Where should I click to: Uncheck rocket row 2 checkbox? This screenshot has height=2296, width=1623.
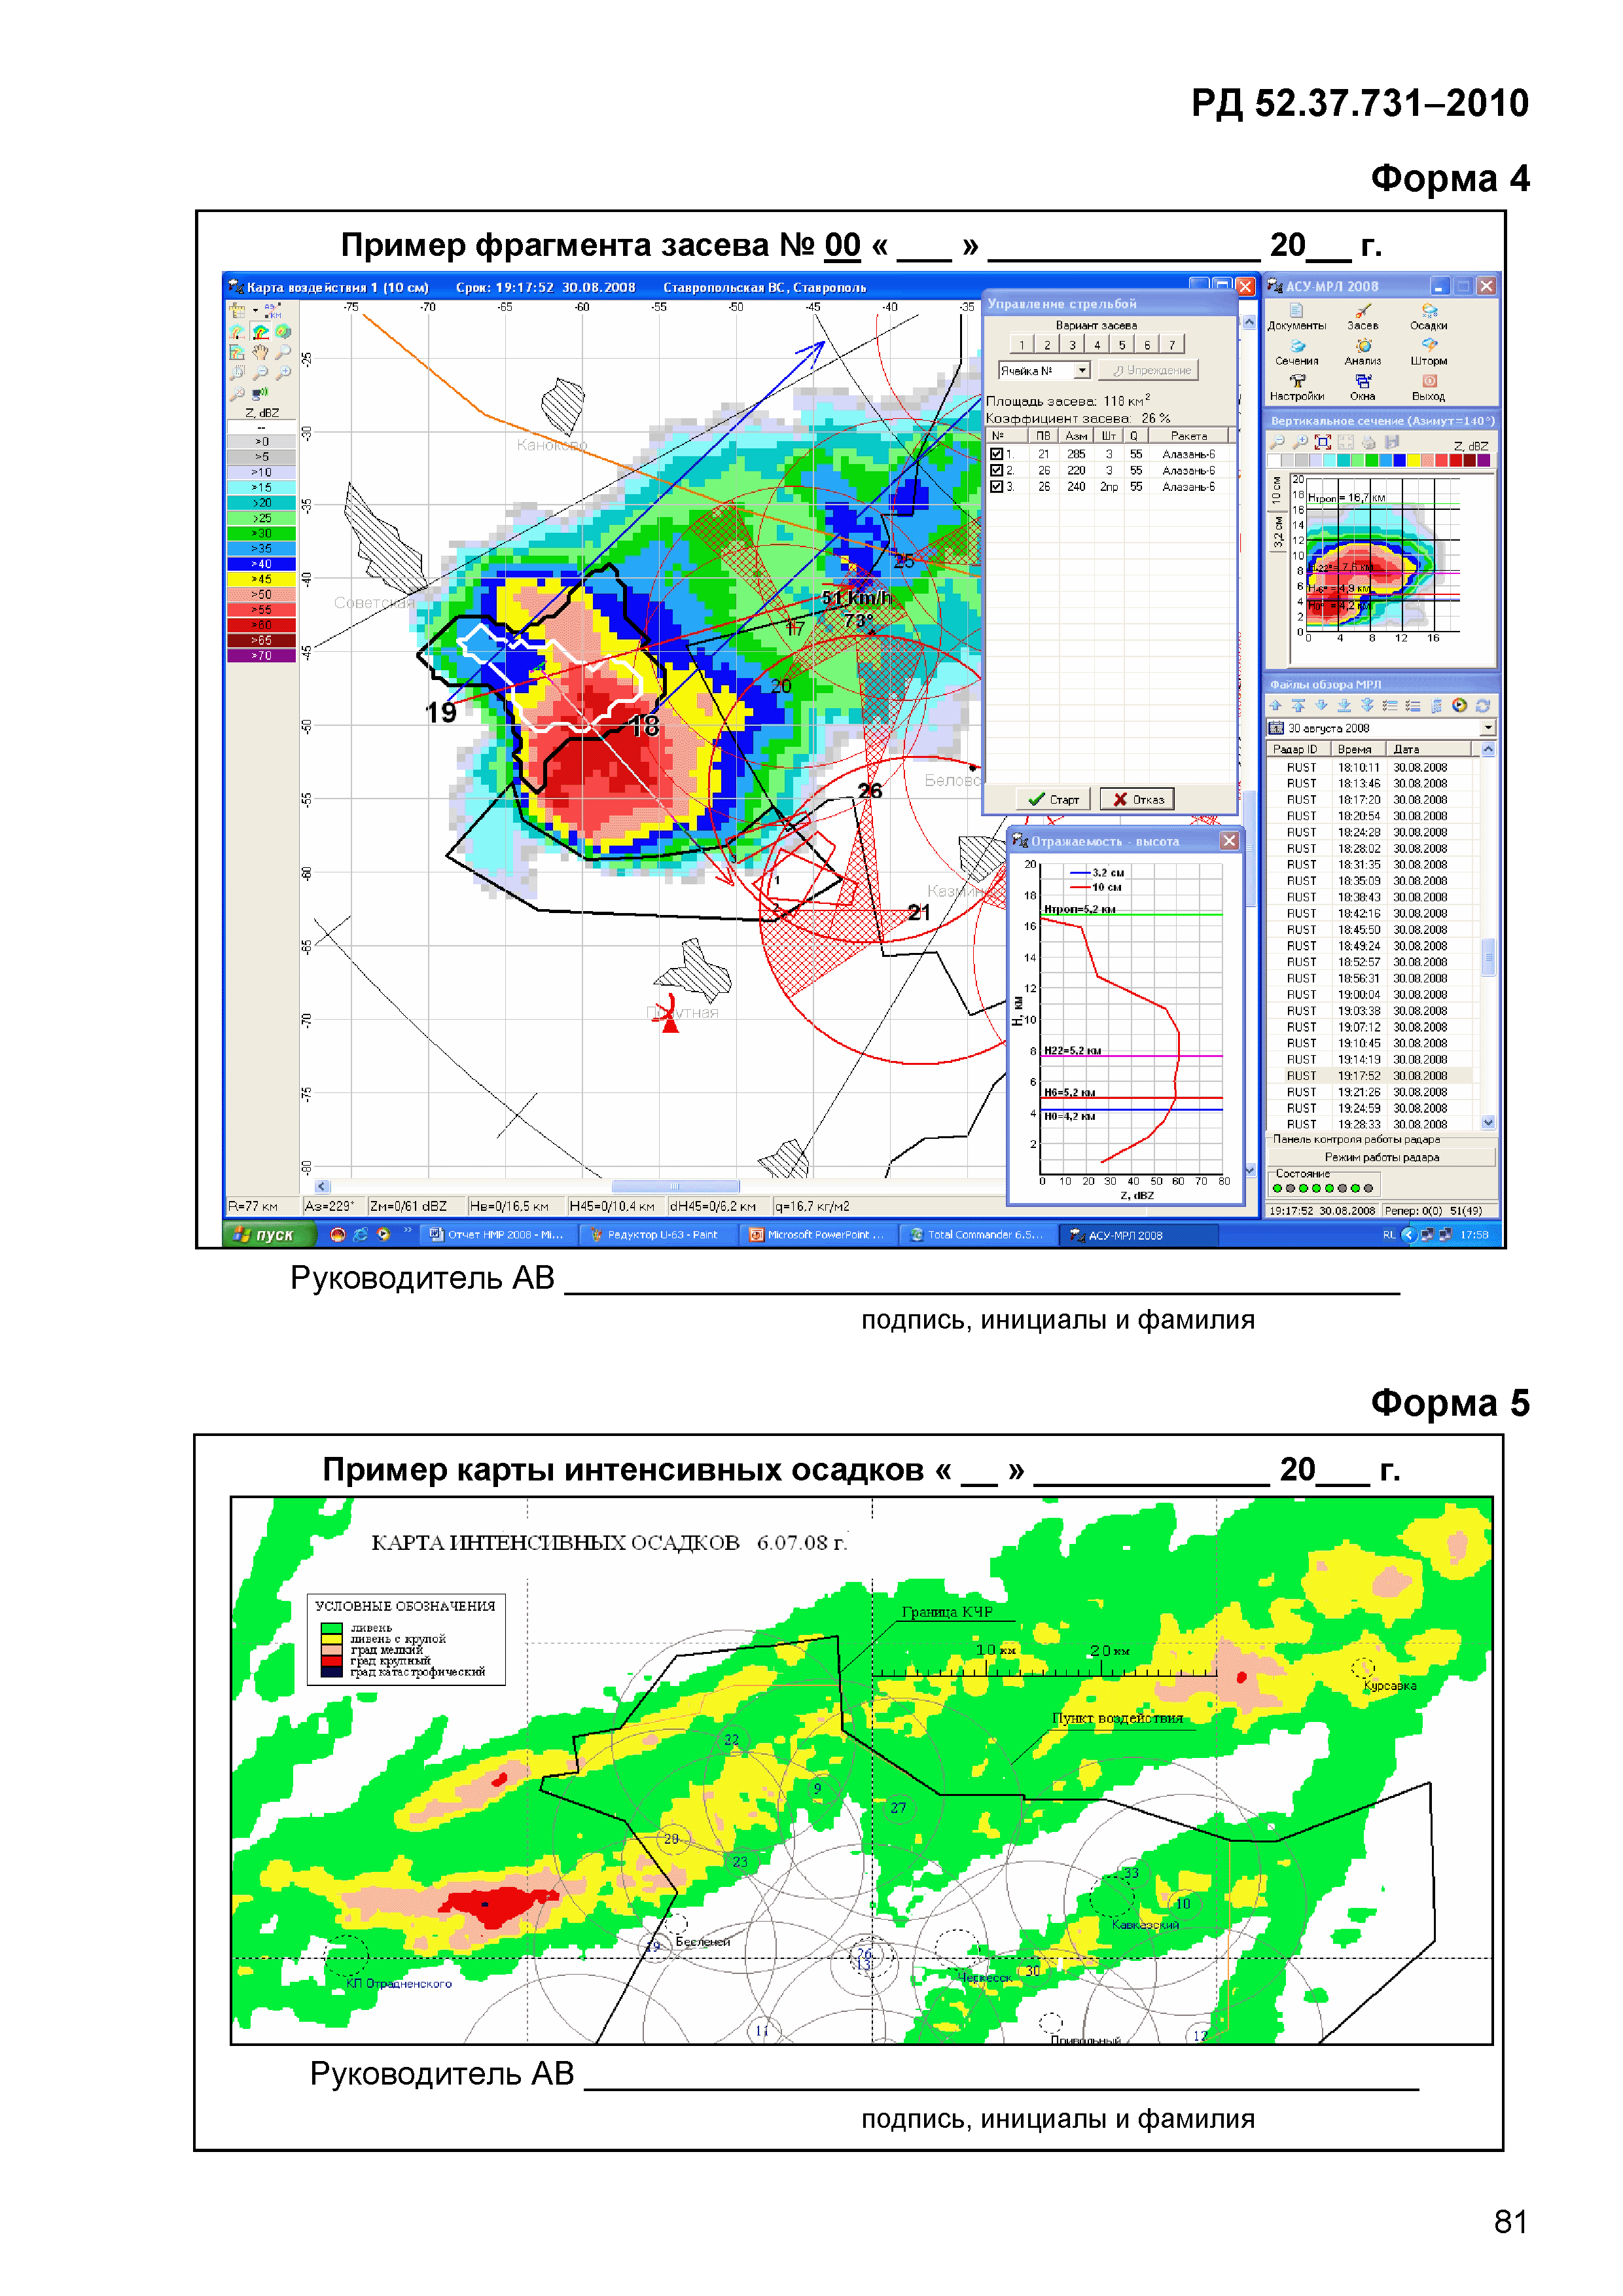coord(996,470)
